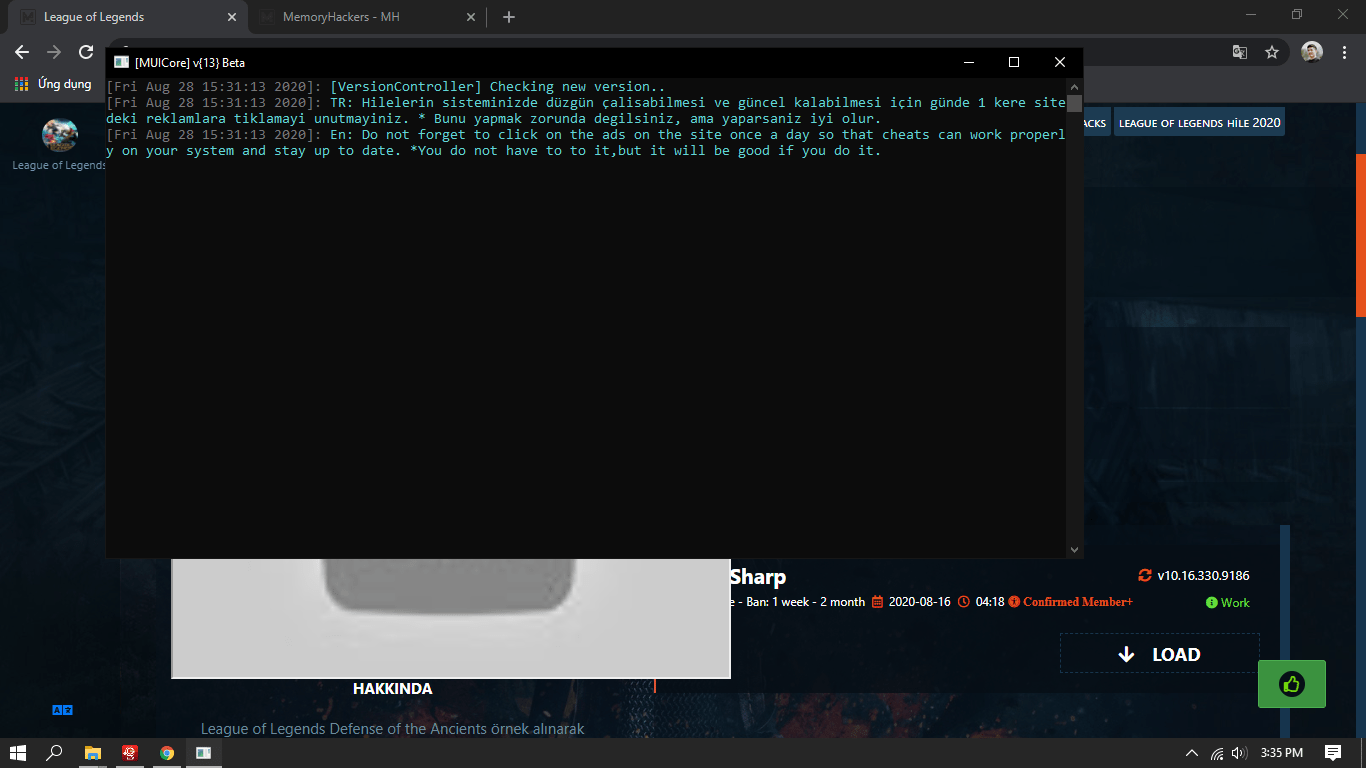
Task: Click Chrome's back navigation arrow
Action: [x=22, y=52]
